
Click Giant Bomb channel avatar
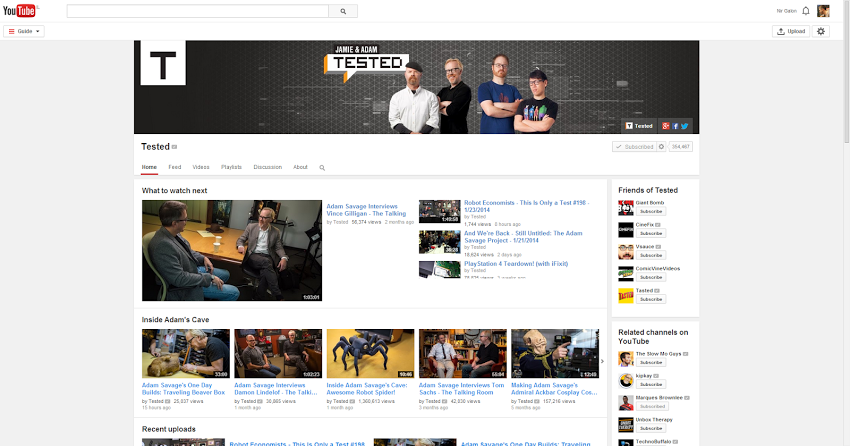pos(626,208)
